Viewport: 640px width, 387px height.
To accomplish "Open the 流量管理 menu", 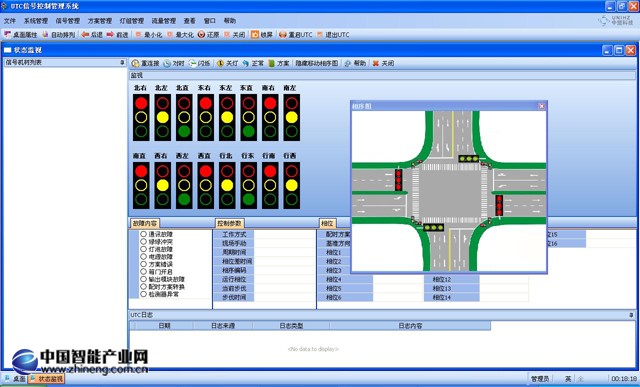I will pos(164,21).
